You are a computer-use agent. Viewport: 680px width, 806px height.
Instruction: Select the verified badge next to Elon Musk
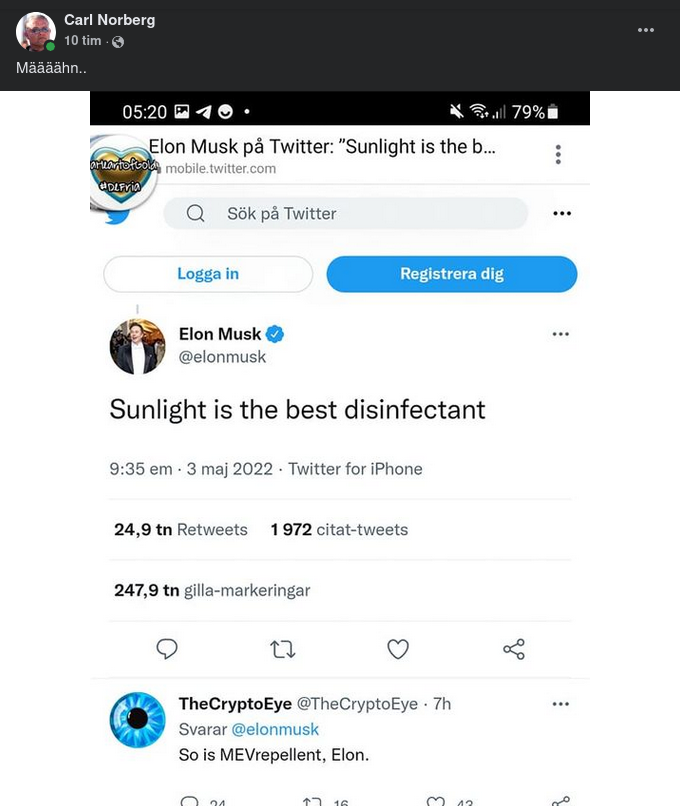coord(275,334)
